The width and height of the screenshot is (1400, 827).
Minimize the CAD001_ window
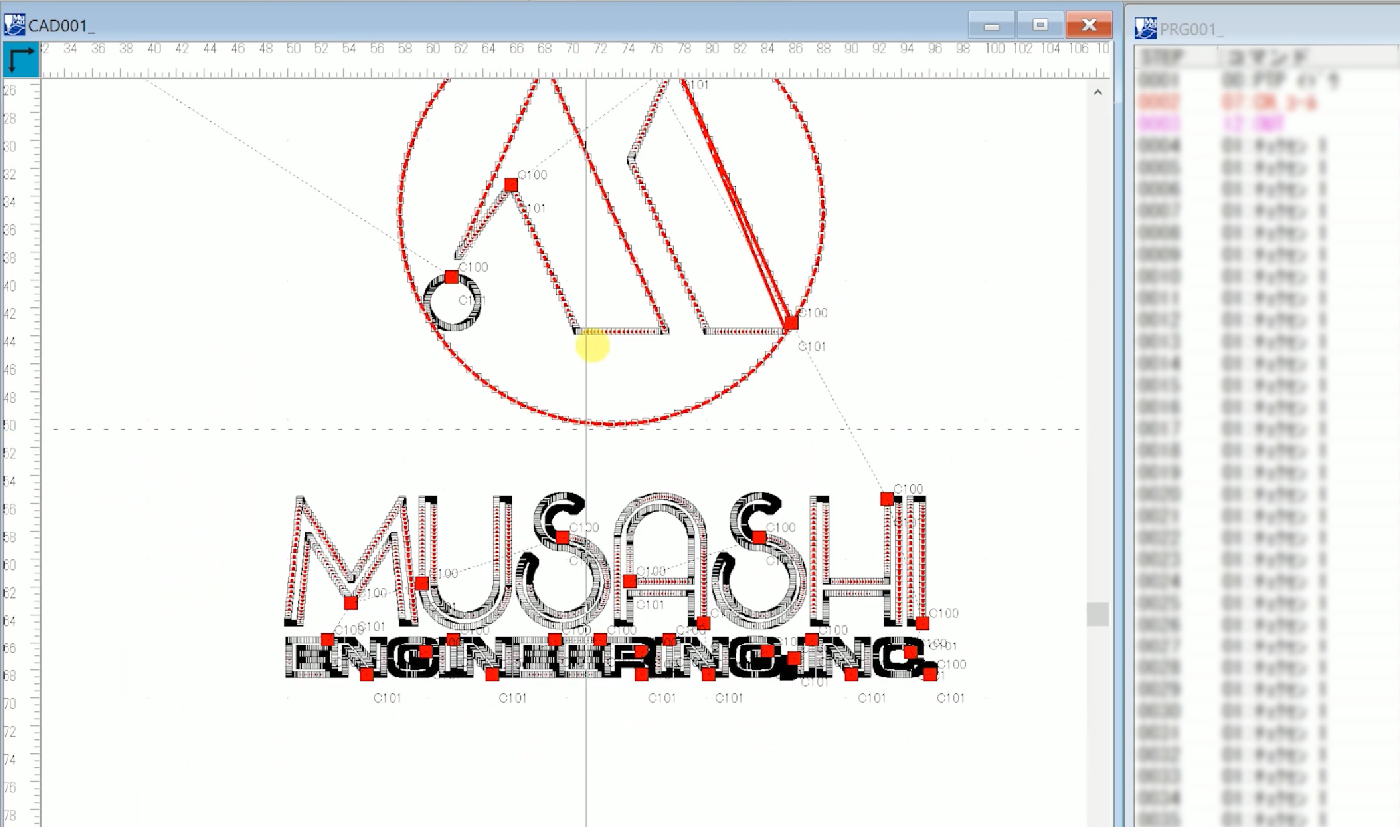[x=992, y=25]
